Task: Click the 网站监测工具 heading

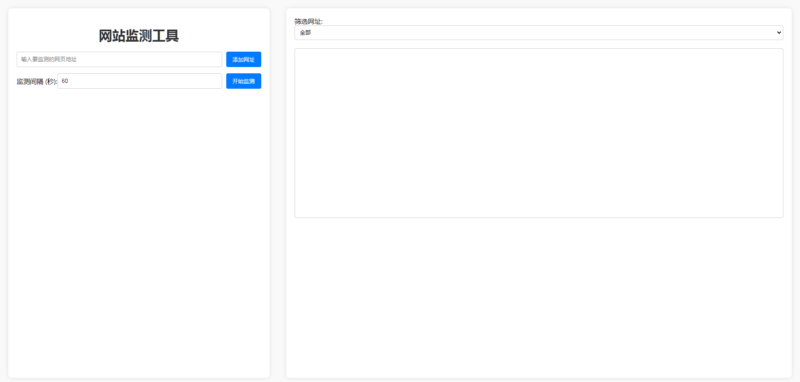Action: click(139, 36)
